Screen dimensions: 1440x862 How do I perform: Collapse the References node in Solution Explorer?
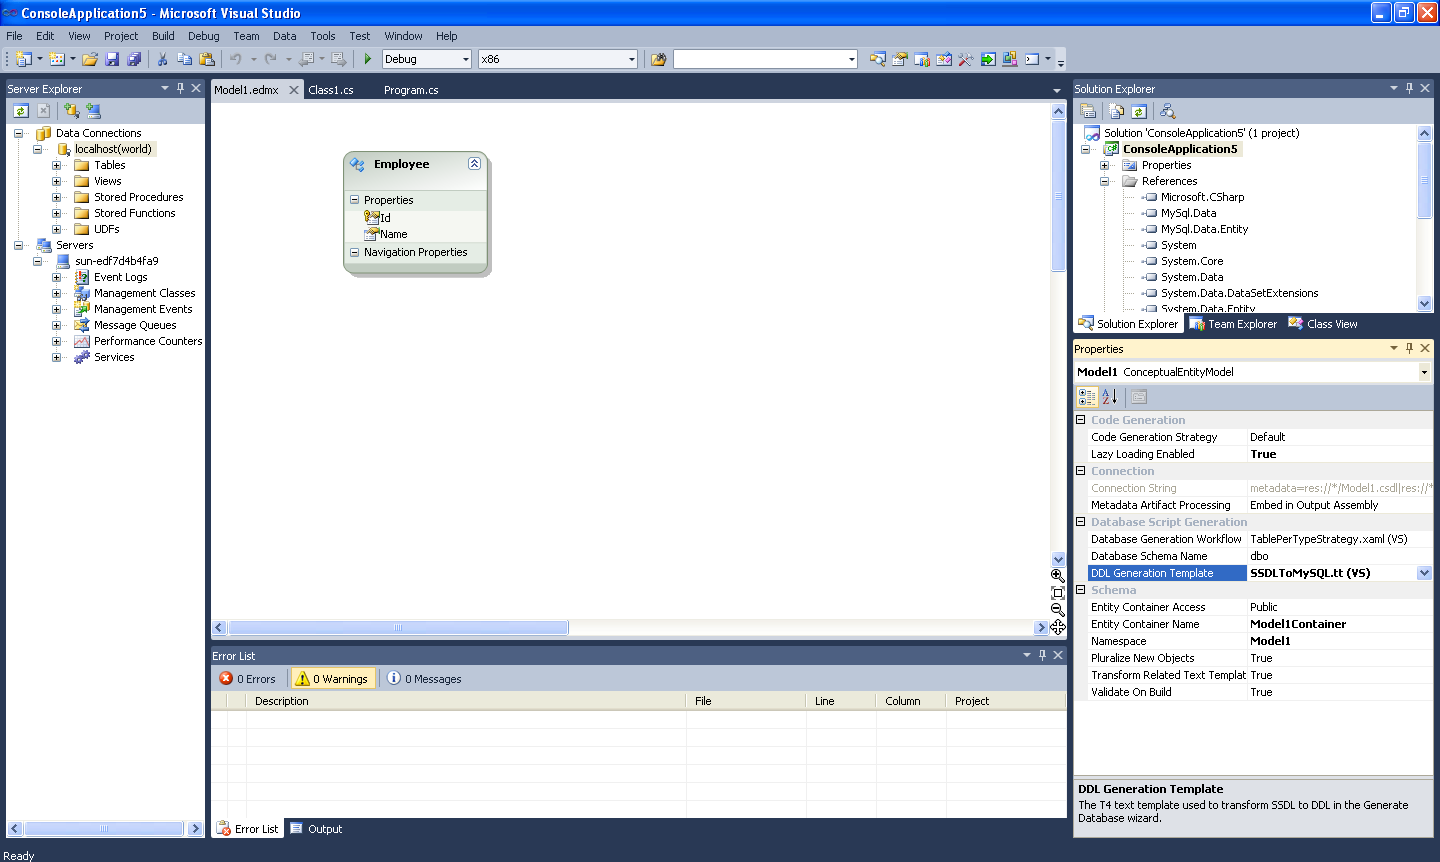(1105, 181)
